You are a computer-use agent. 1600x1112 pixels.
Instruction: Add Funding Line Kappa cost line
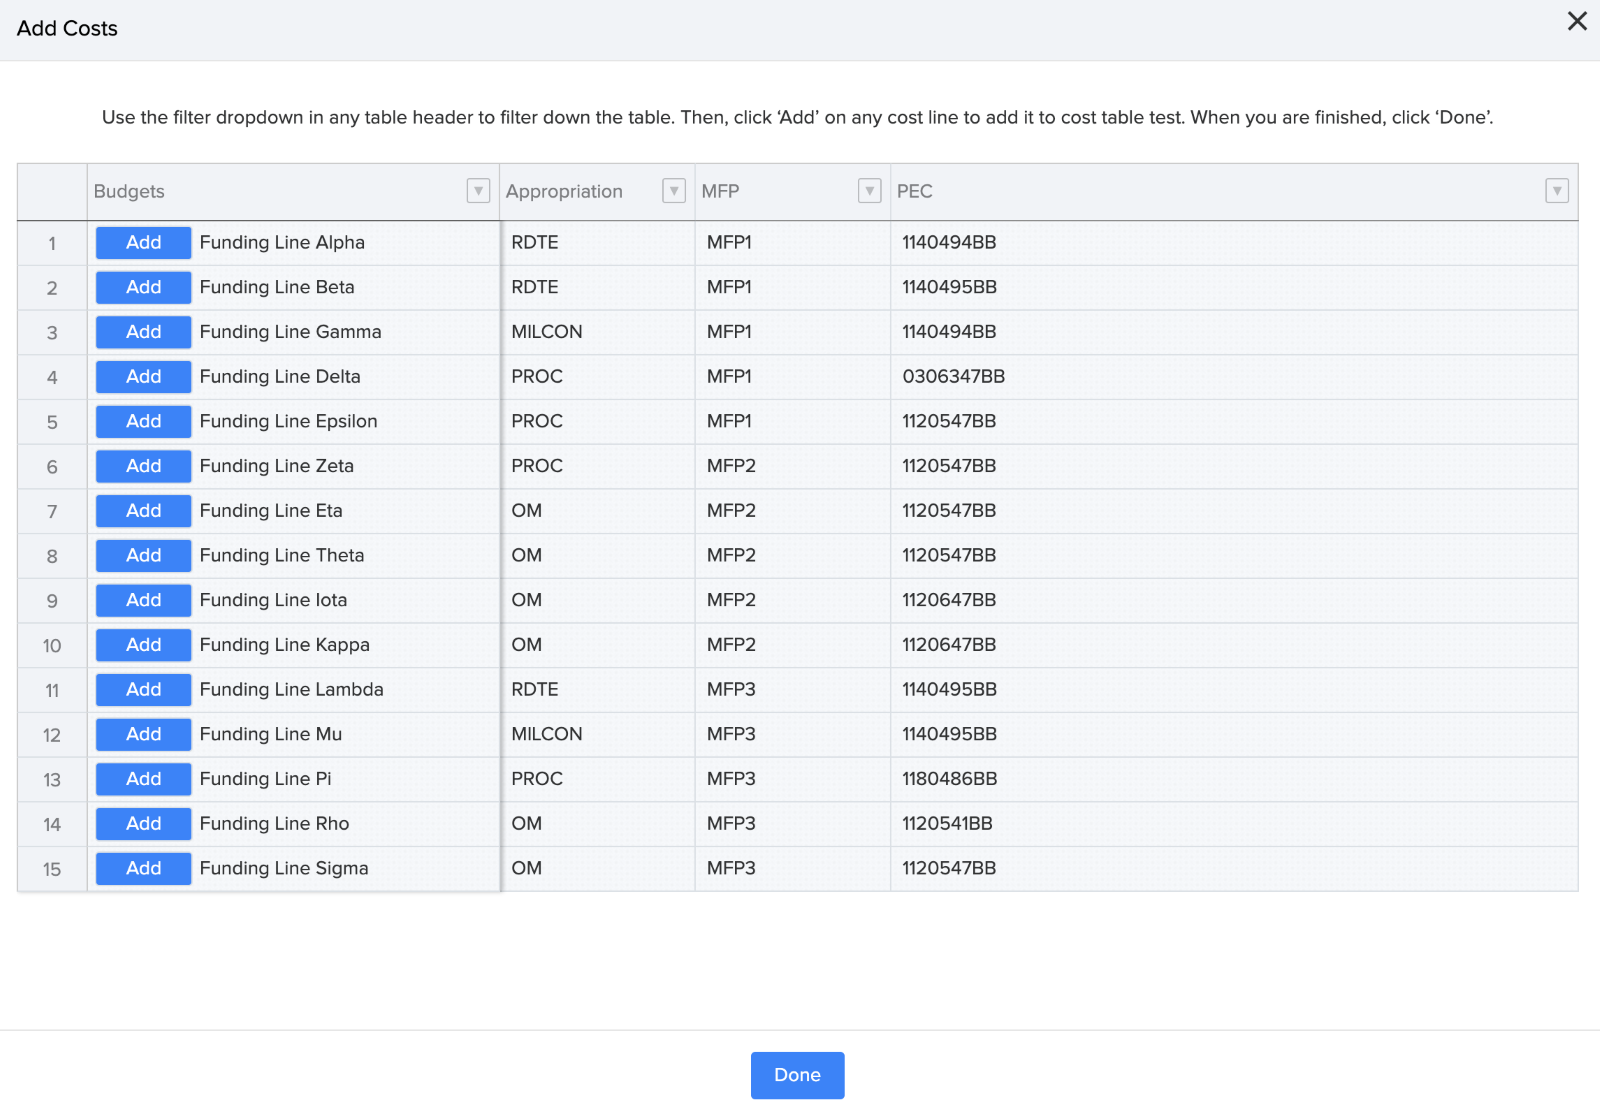(143, 645)
